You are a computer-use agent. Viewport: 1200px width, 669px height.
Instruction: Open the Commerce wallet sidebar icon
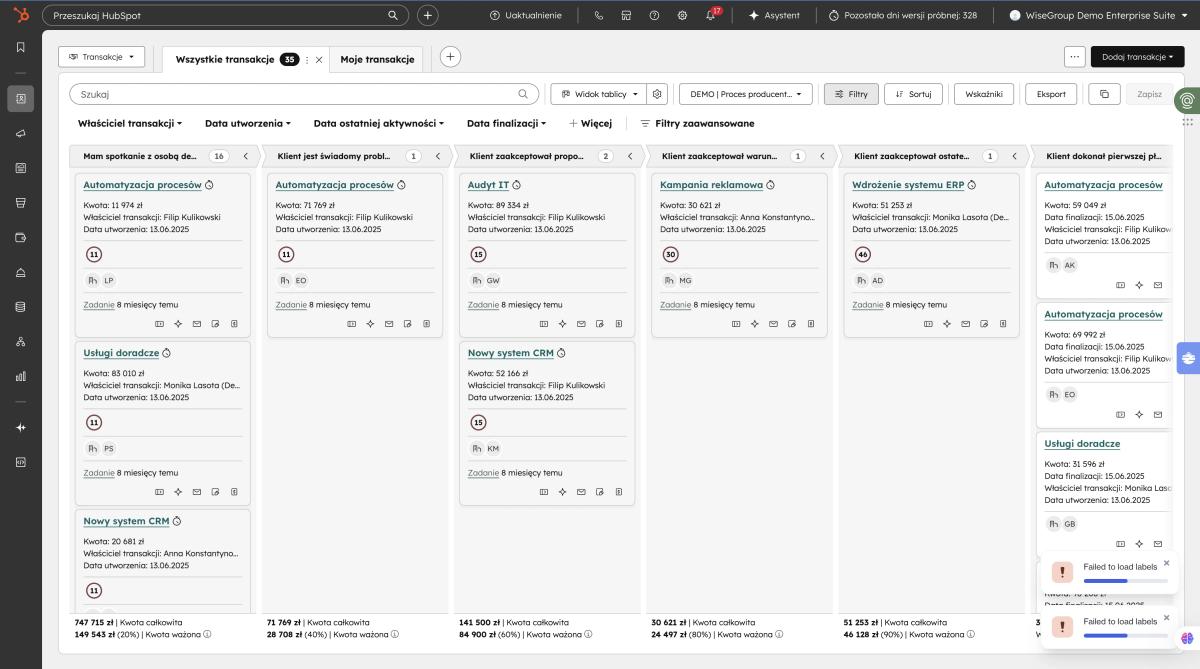tap(21, 237)
